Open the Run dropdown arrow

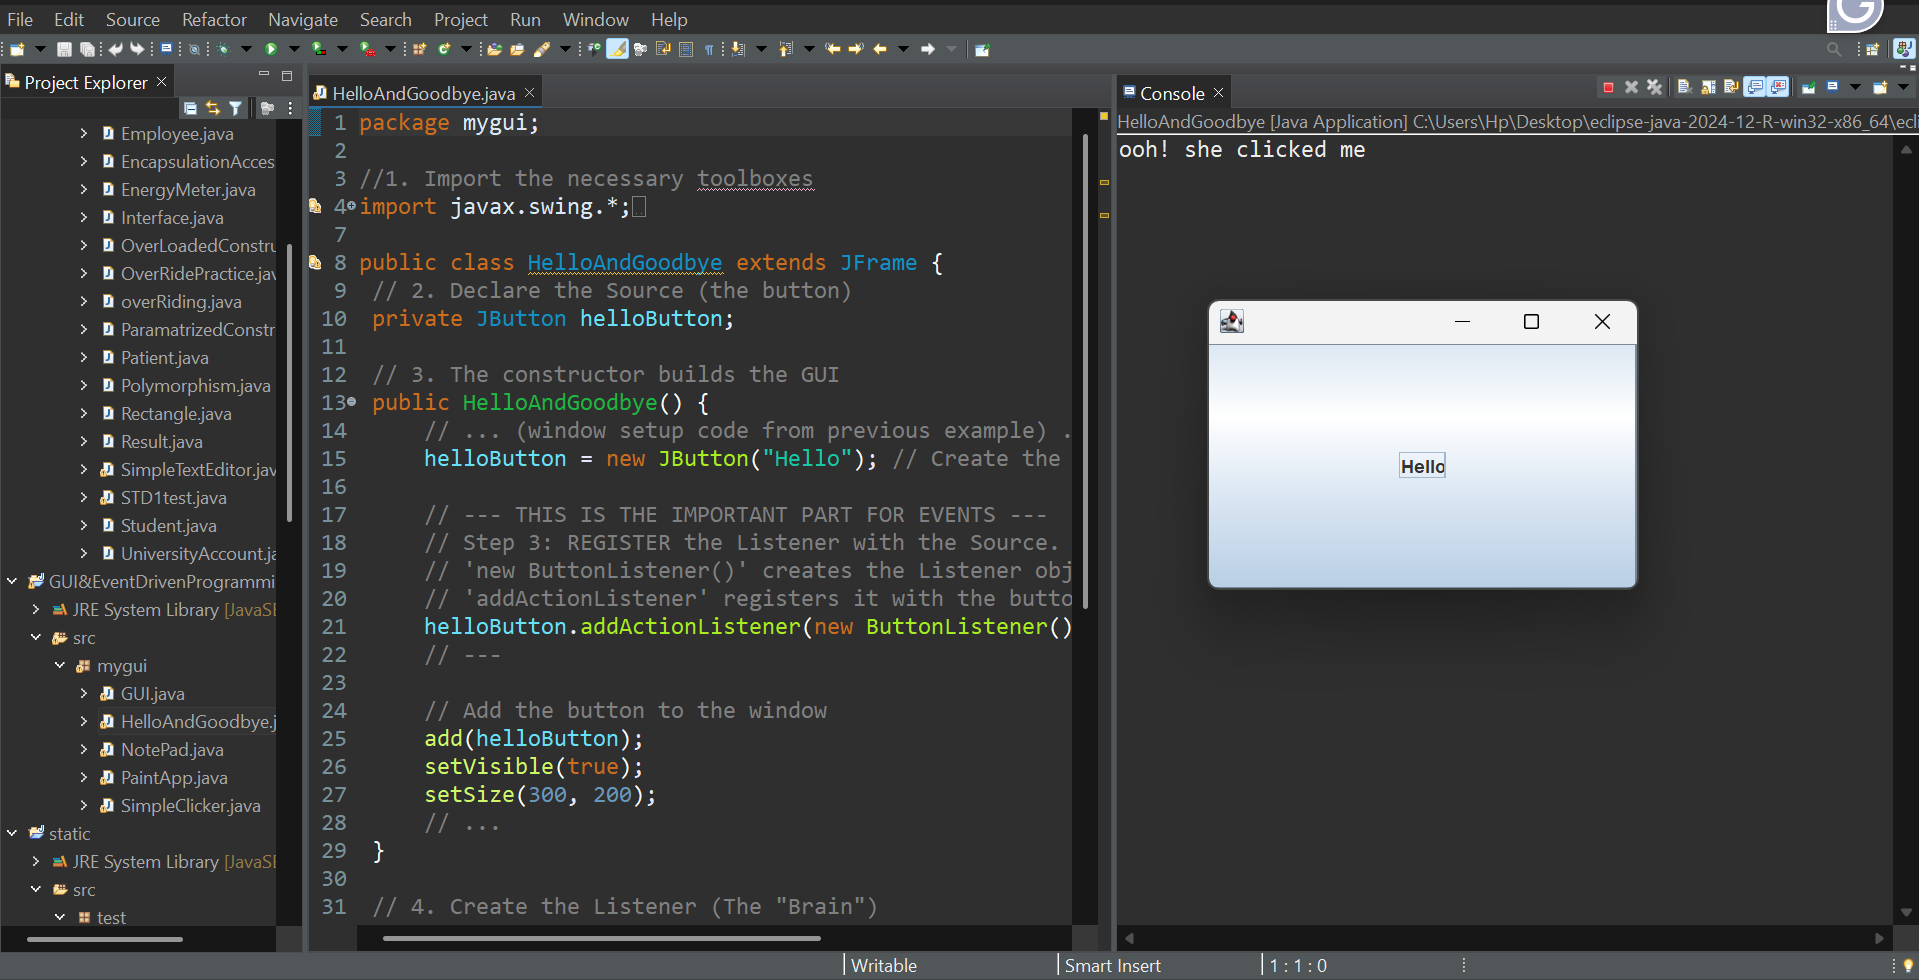pyautogui.click(x=294, y=48)
